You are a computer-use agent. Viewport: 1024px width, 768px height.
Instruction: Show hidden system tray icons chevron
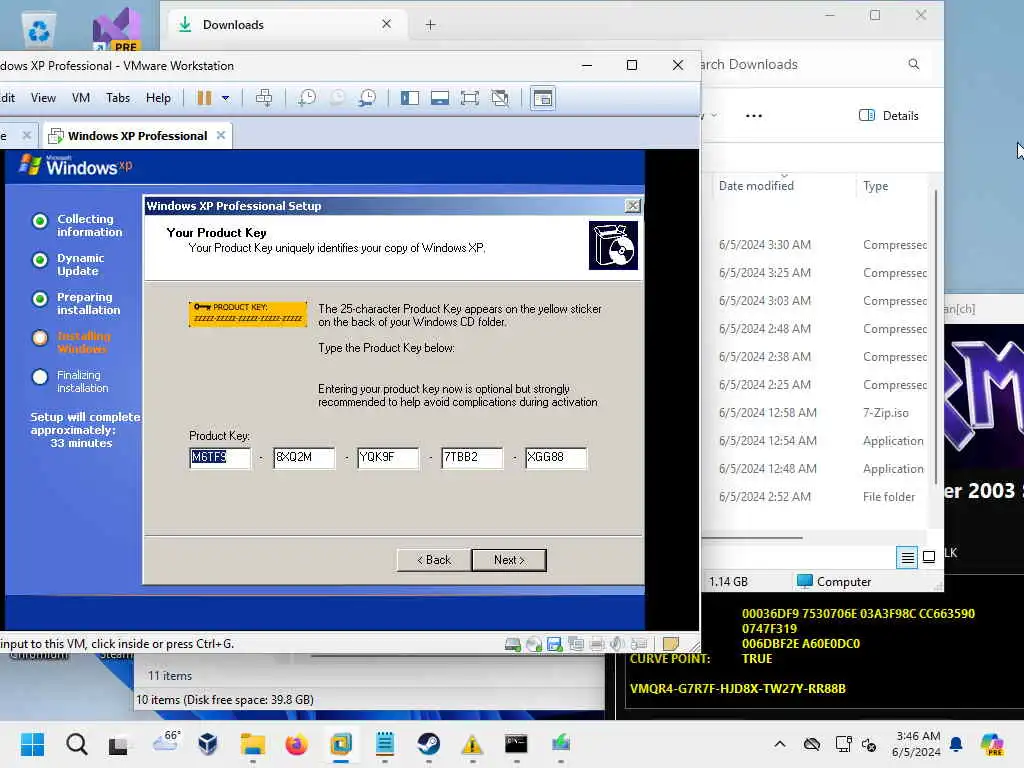coord(780,744)
